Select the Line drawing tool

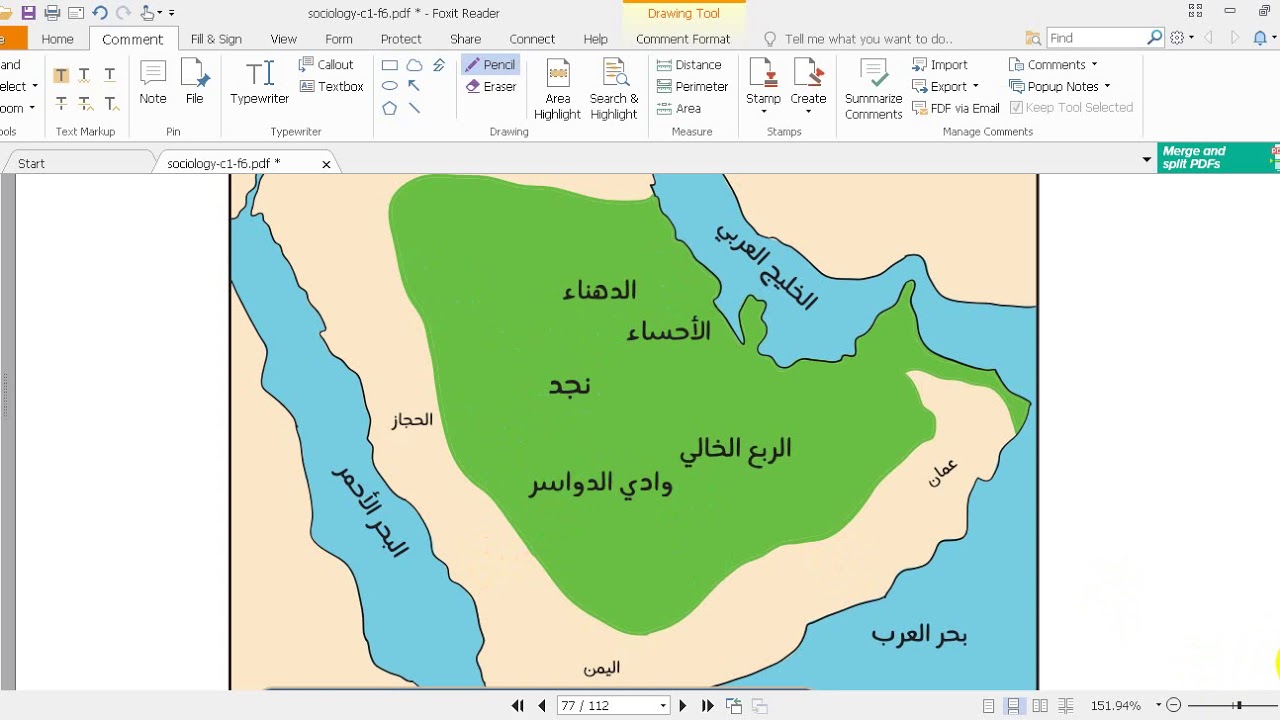coord(414,108)
